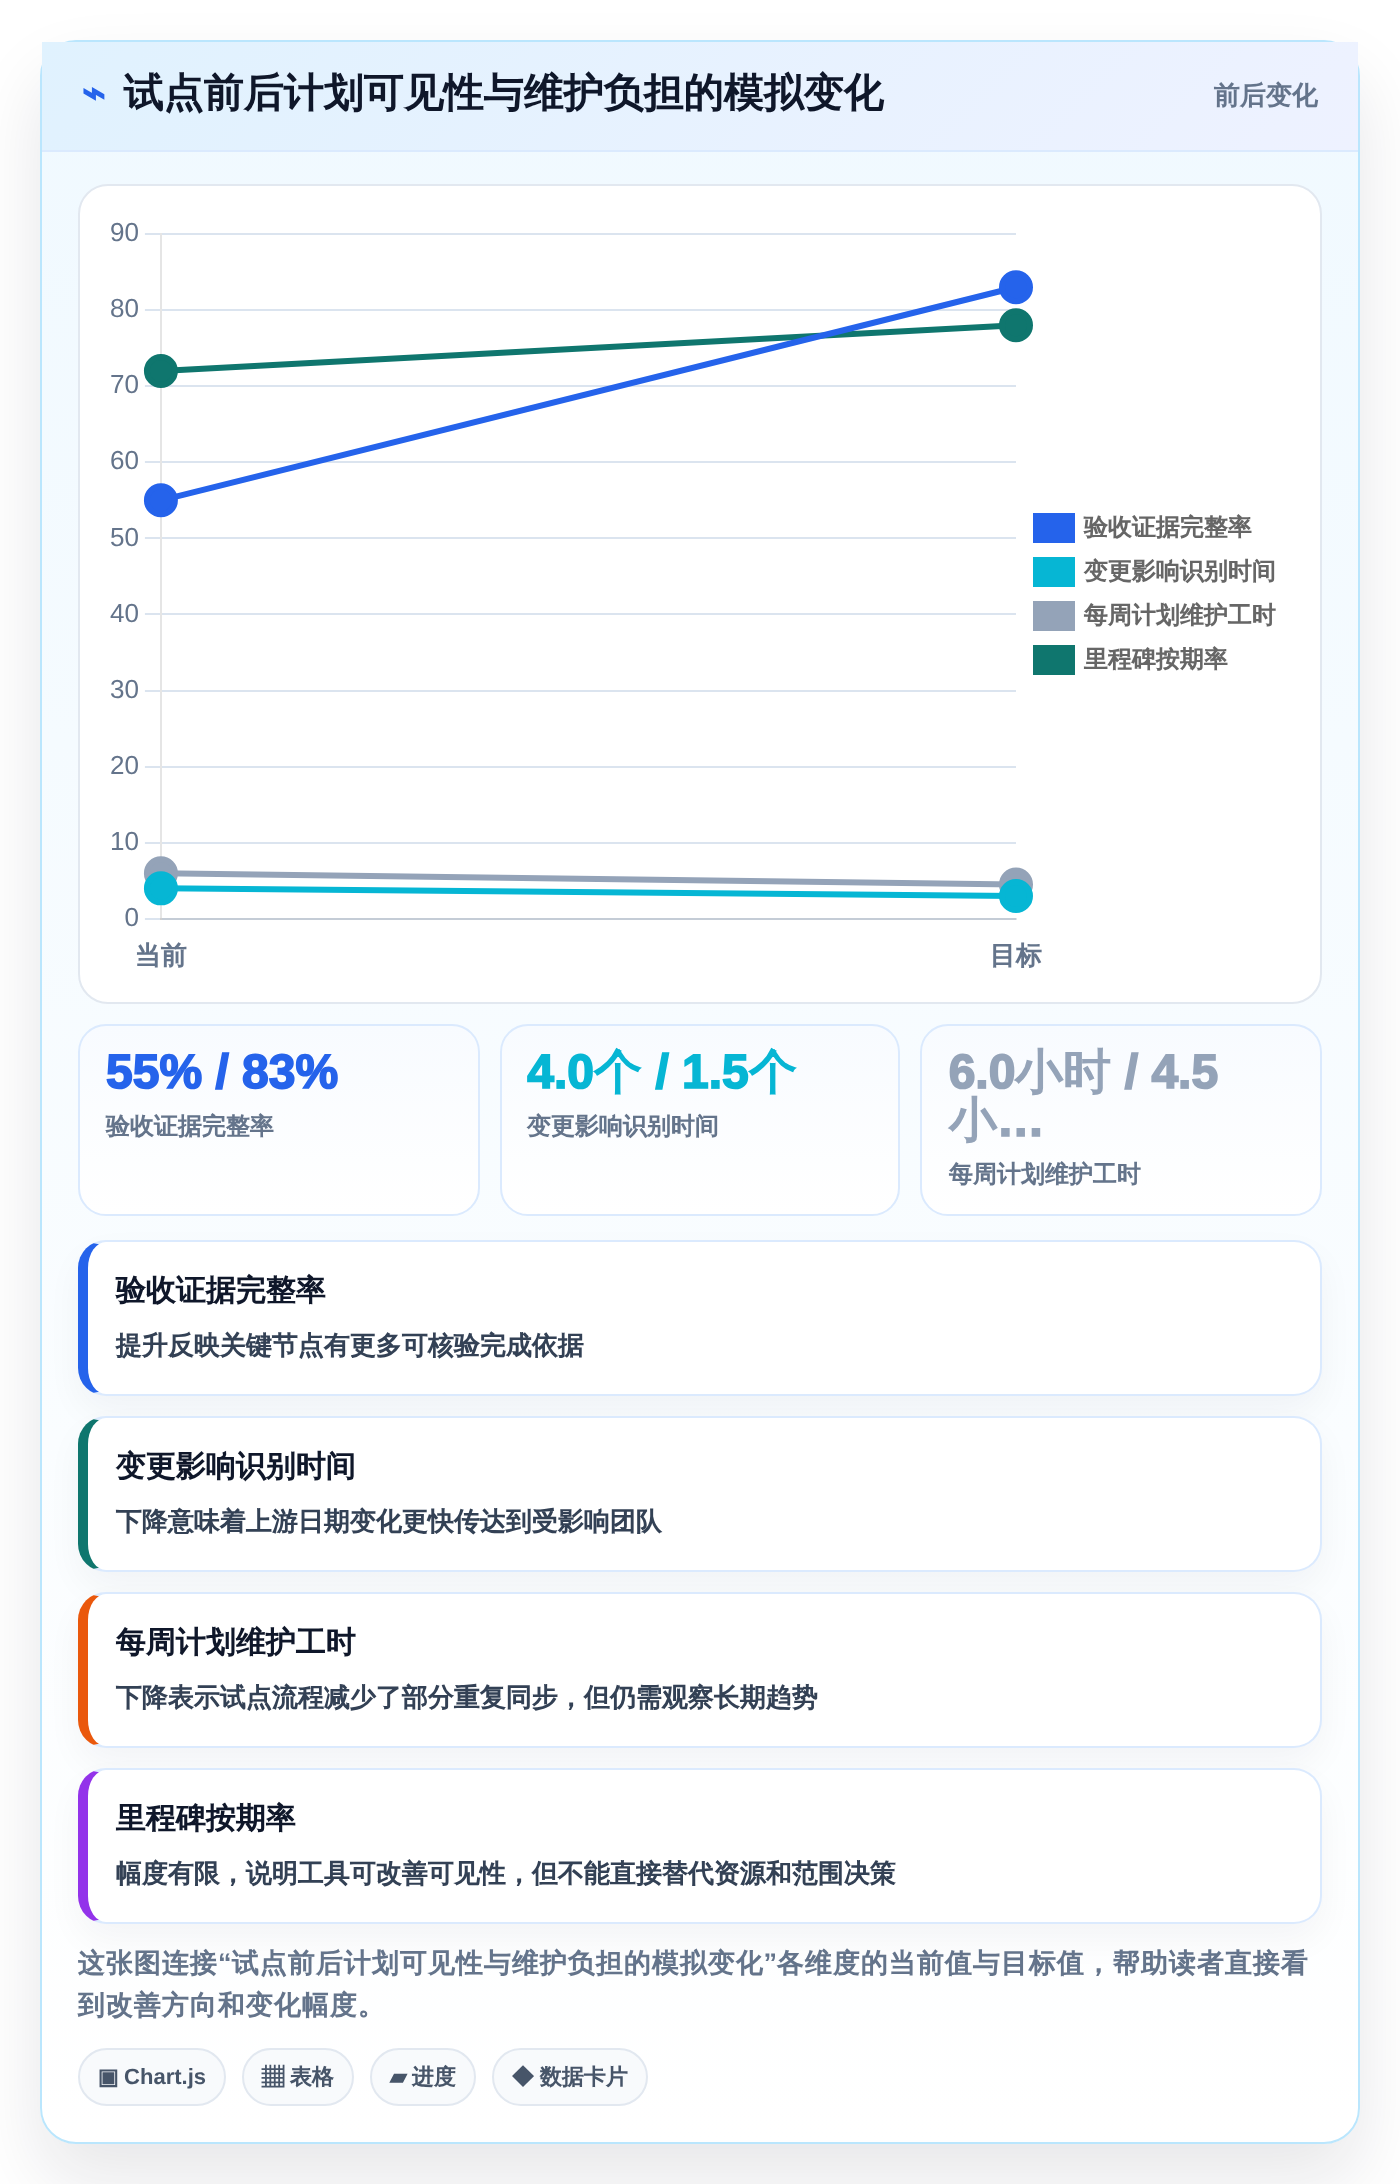
Task: Click the cyan 变更影响识别时间 point at 当前
Action: tap(161, 889)
